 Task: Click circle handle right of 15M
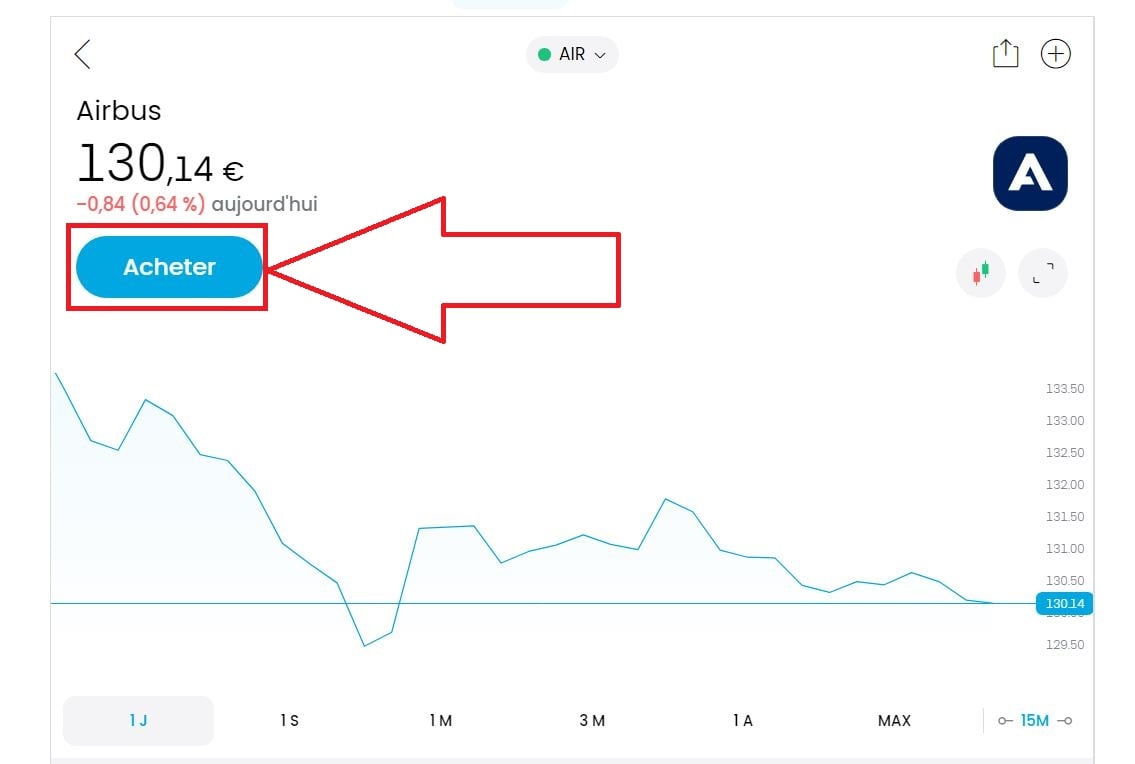click(1065, 721)
